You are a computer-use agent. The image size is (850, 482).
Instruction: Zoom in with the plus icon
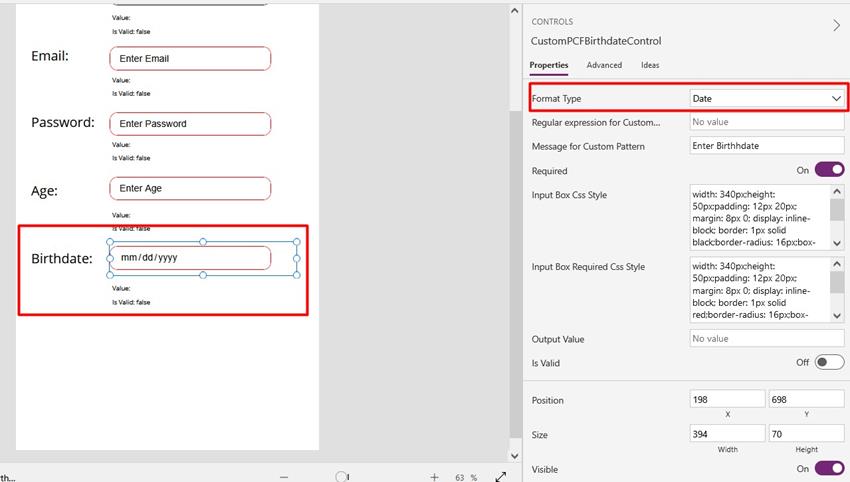tap(434, 477)
